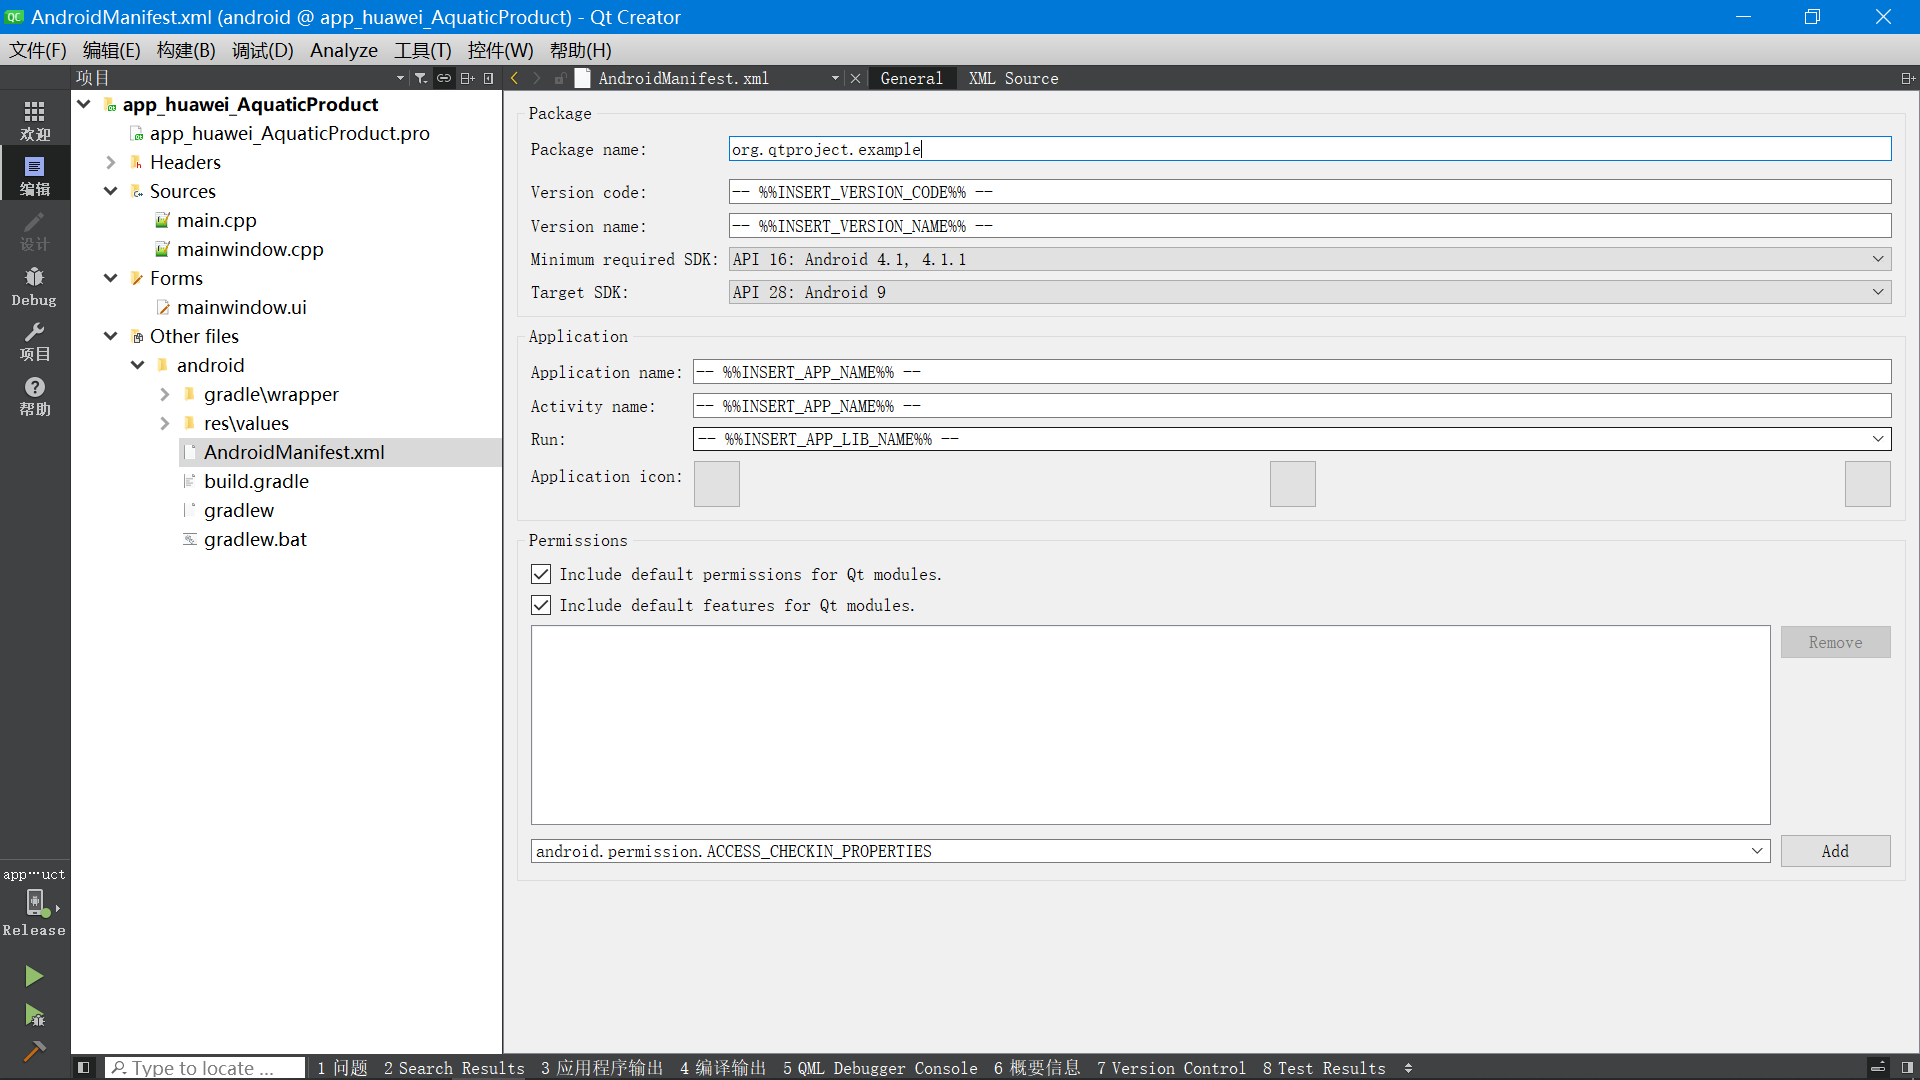Screen dimensions: 1920x1080
Task: Click Remove permission button
Action: (x=1834, y=641)
